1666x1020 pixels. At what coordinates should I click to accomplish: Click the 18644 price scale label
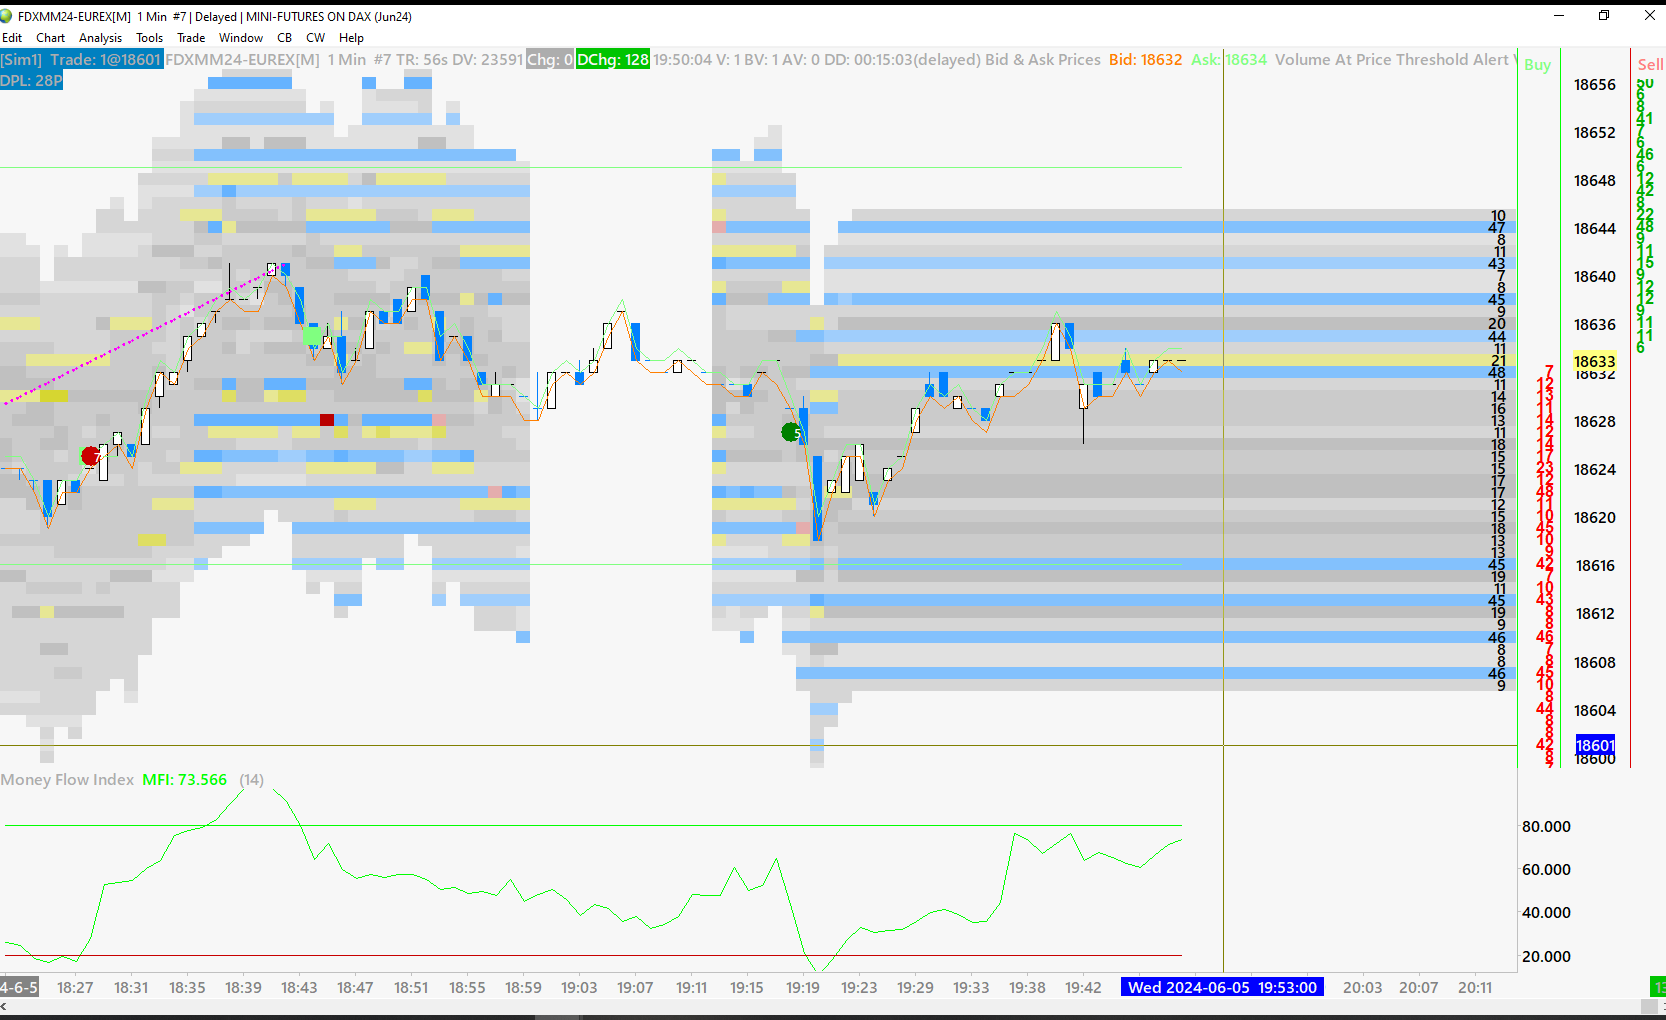(1595, 229)
